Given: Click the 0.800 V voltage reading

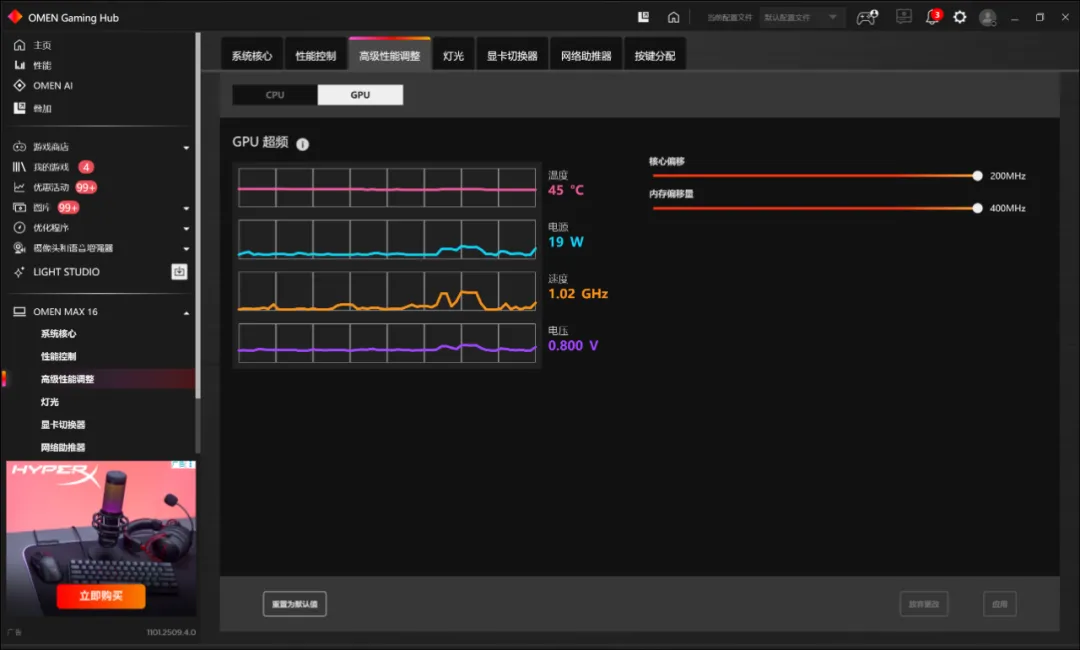Looking at the screenshot, I should 573,346.
